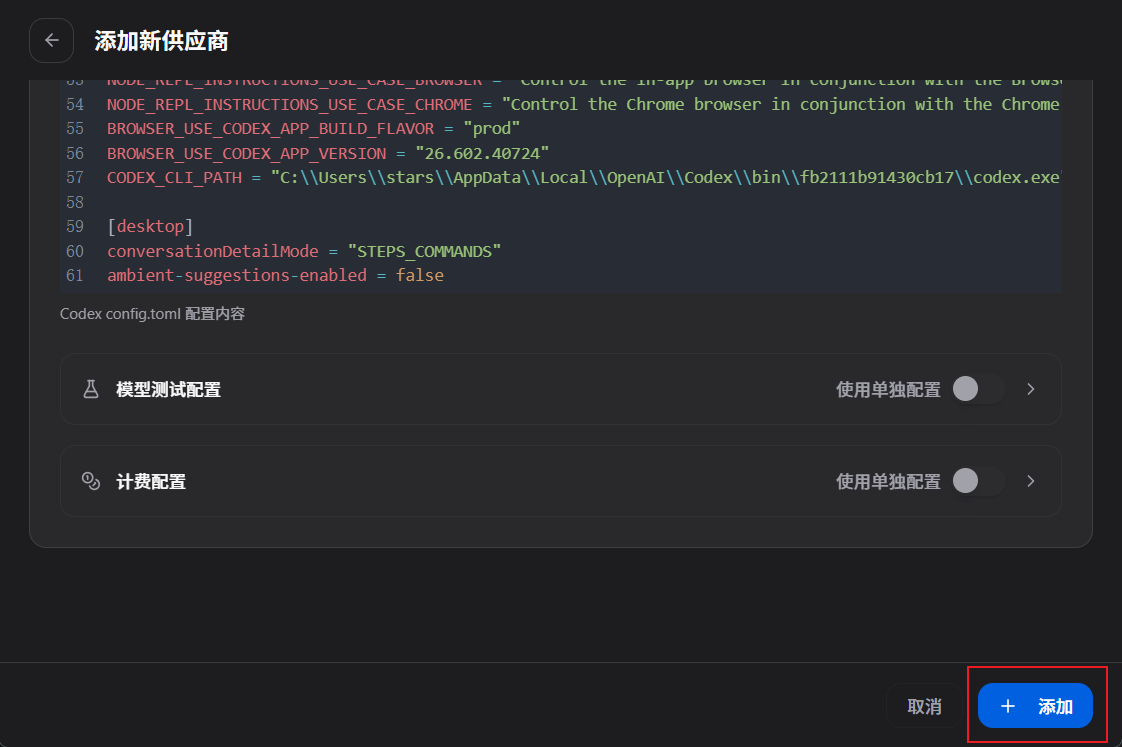1122x747 pixels.
Task: Click the conversationDetailMode key
Action: pos(213,251)
